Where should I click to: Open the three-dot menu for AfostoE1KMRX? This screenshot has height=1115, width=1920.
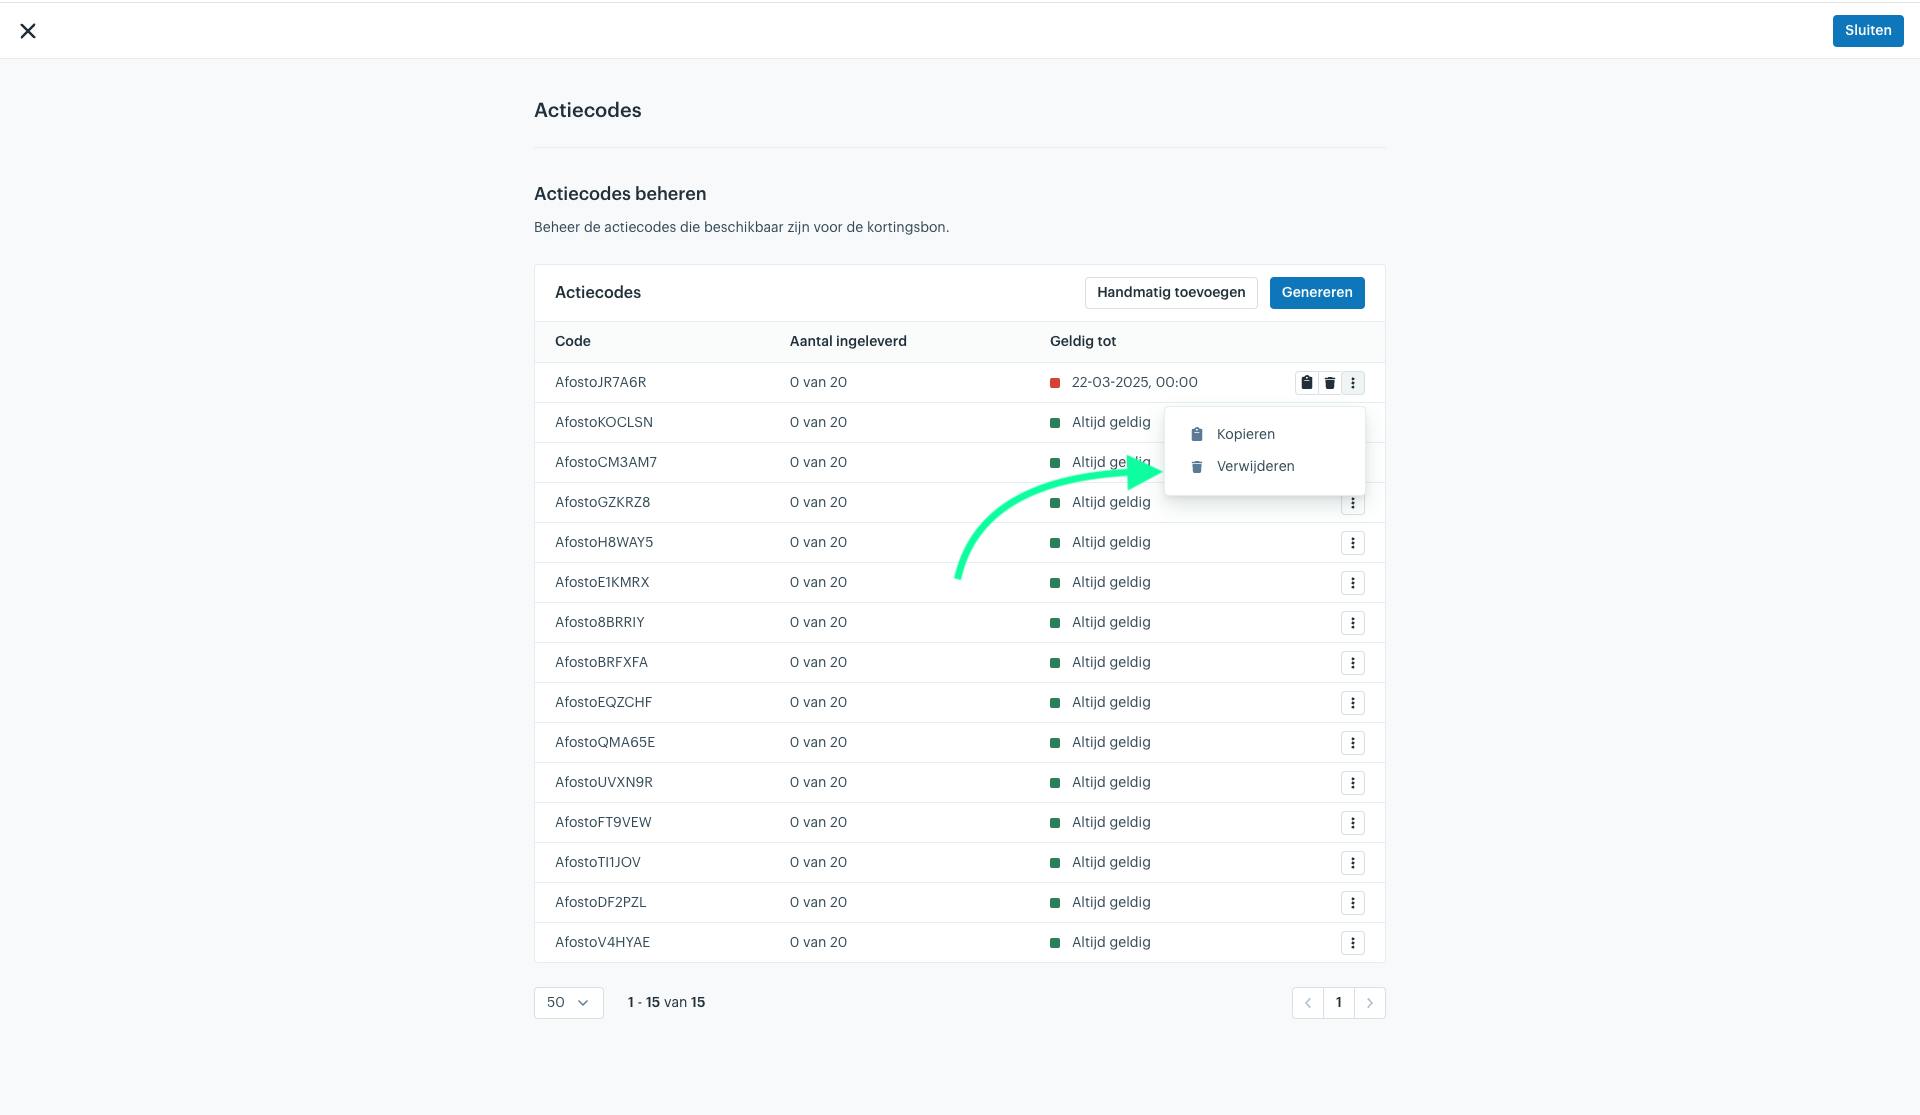1352,583
